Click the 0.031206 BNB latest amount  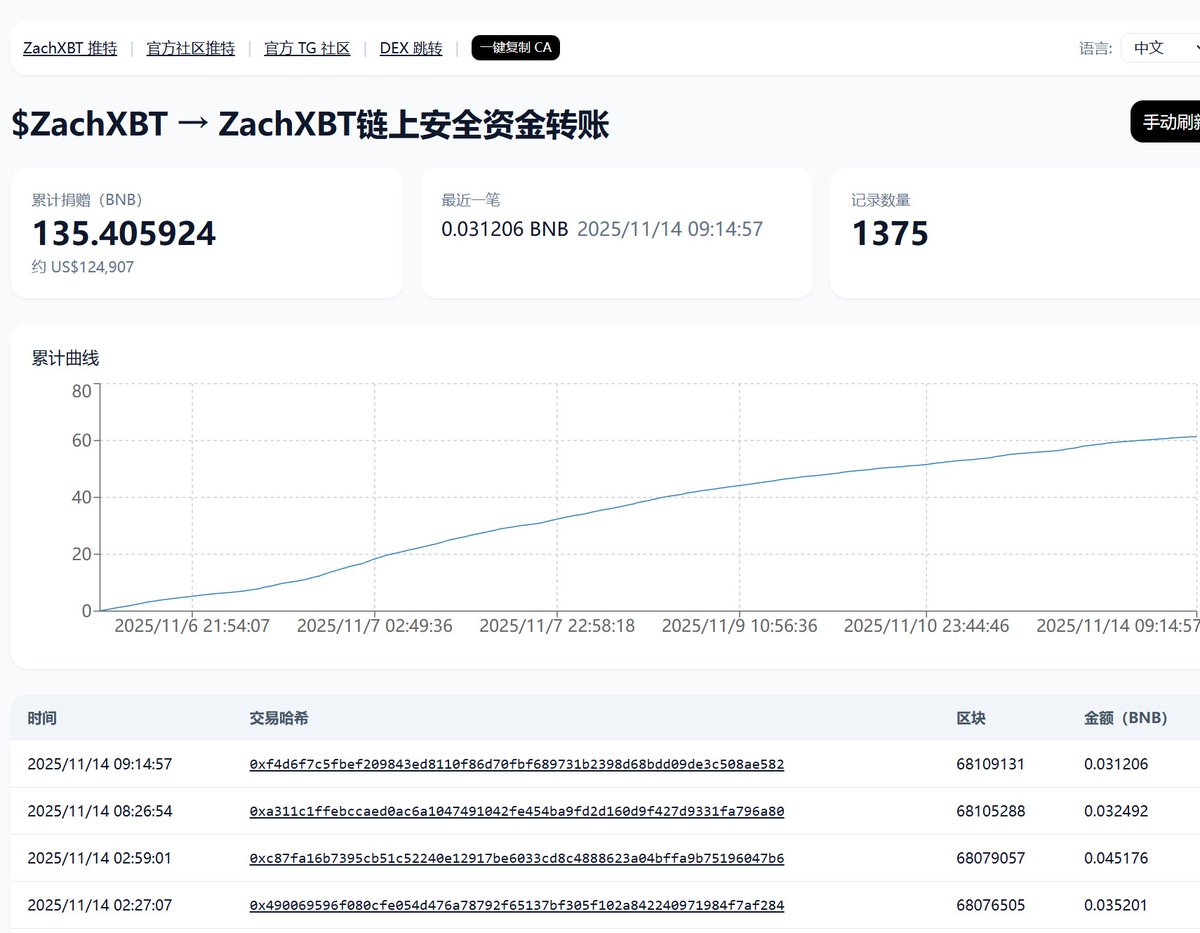tap(505, 229)
